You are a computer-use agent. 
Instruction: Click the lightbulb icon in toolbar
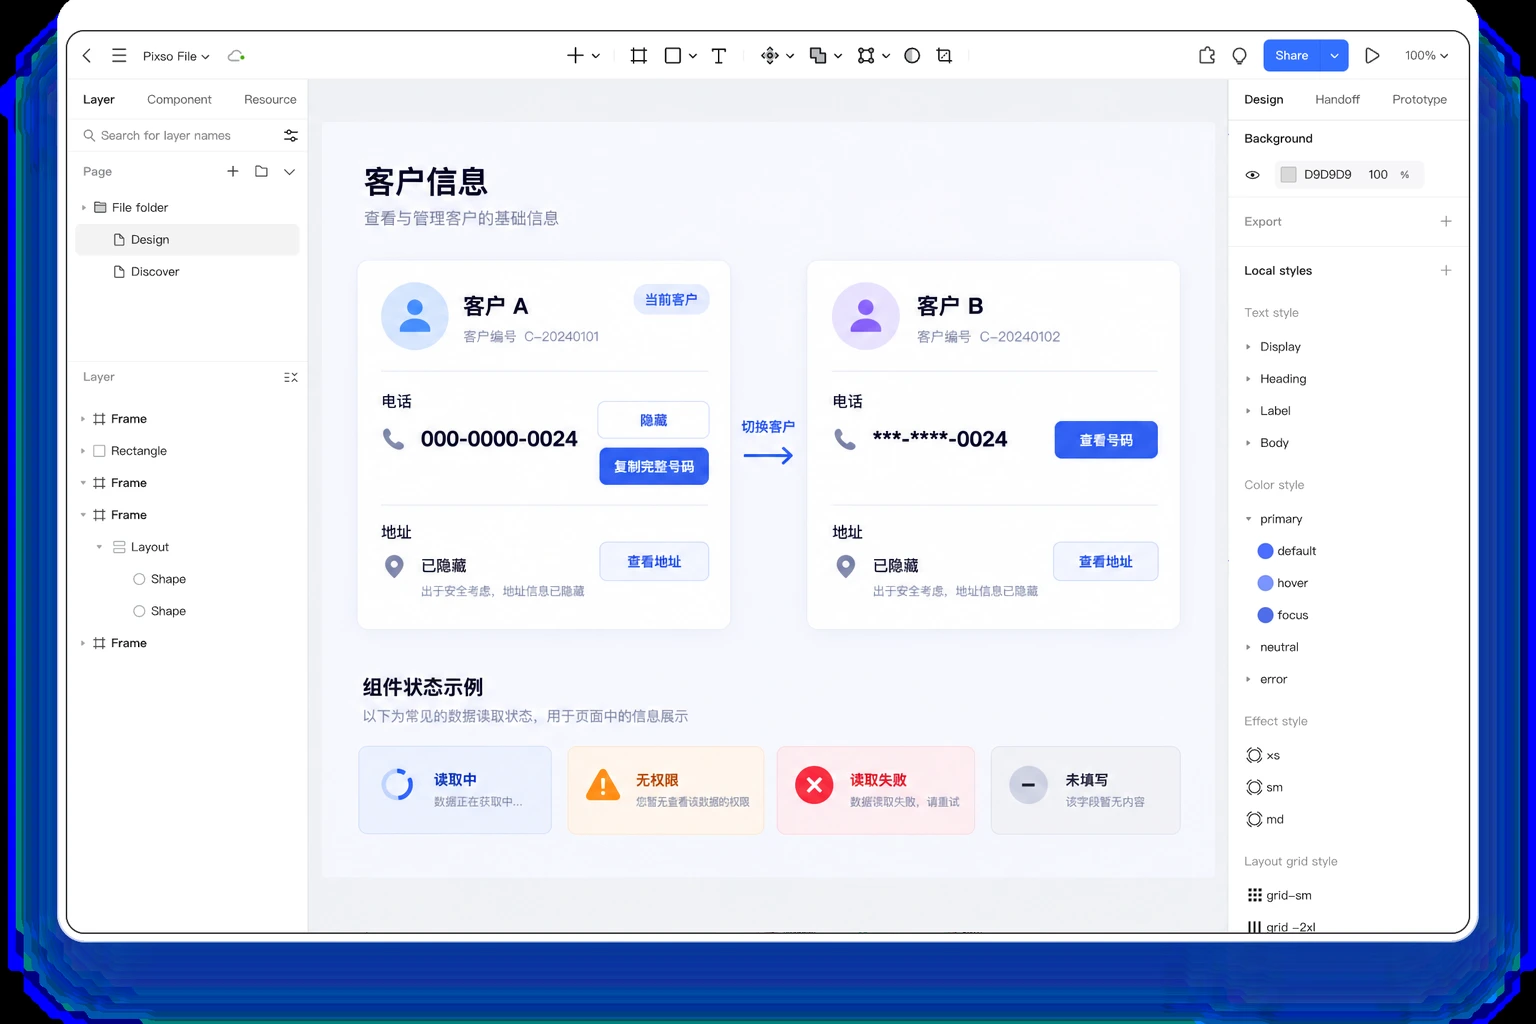[x=1240, y=56]
